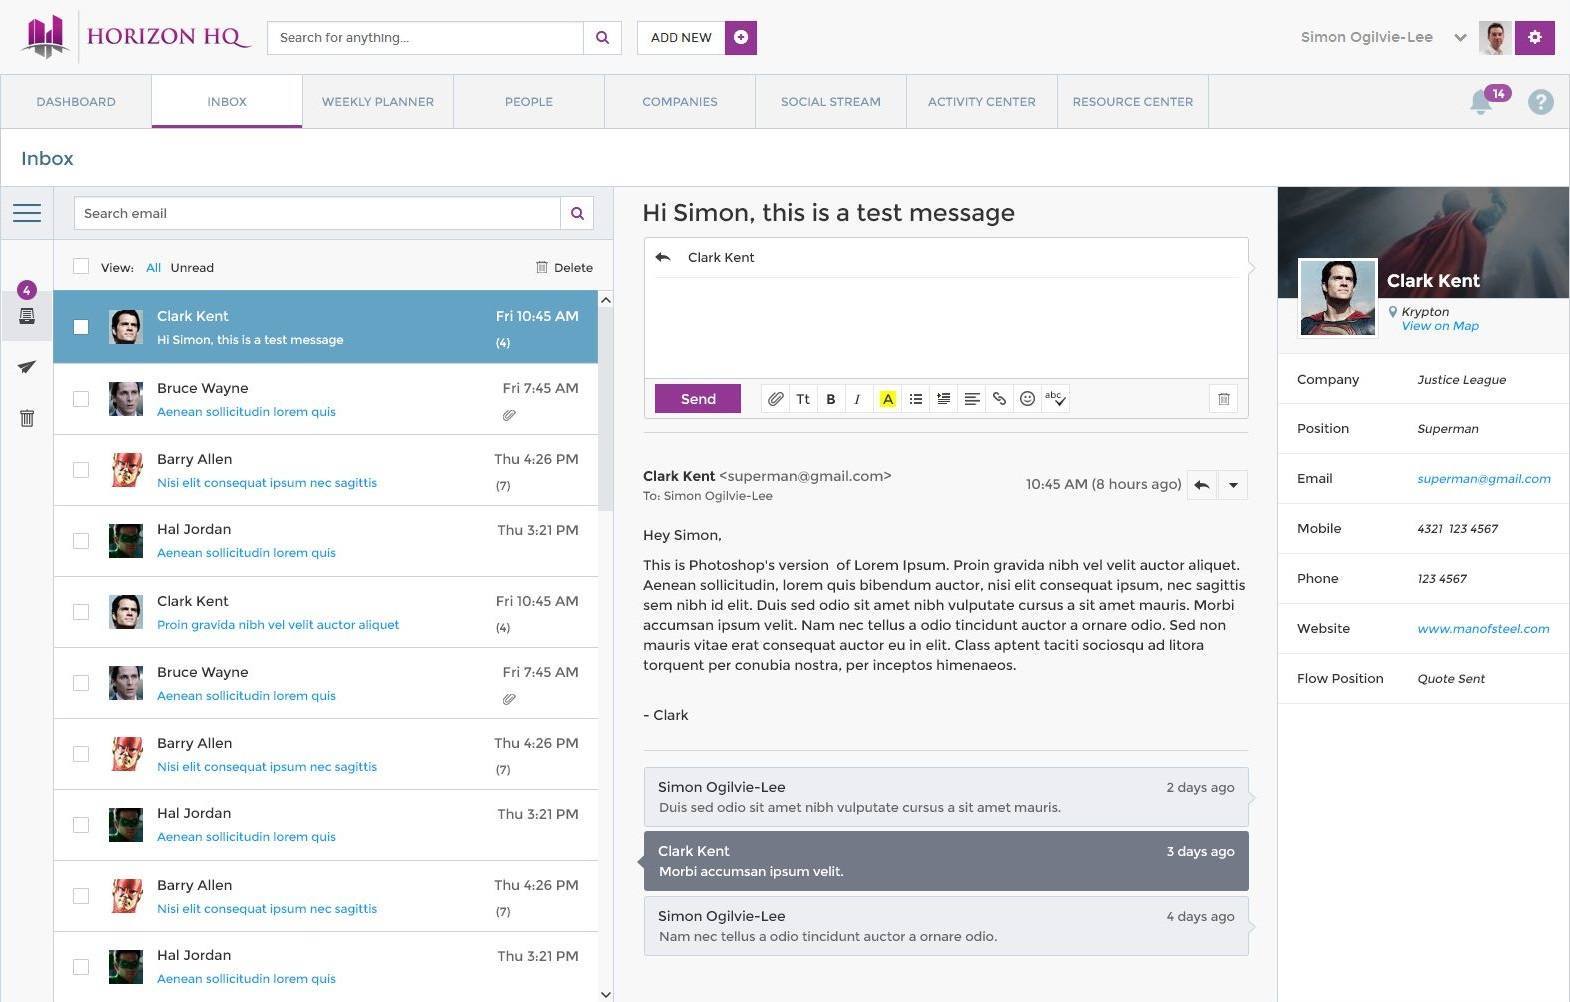The height and width of the screenshot is (1002, 1570).
Task: Click the top search magnifier button
Action: tap(602, 38)
